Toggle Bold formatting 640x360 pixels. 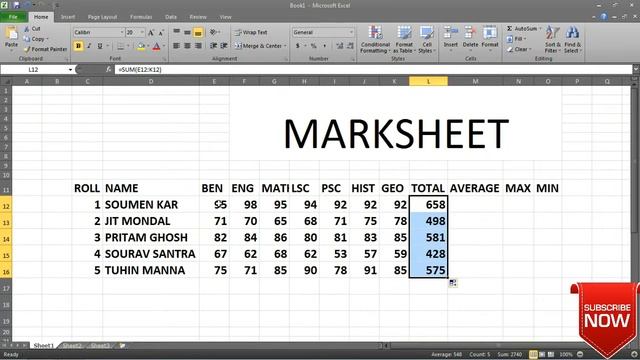(78, 46)
